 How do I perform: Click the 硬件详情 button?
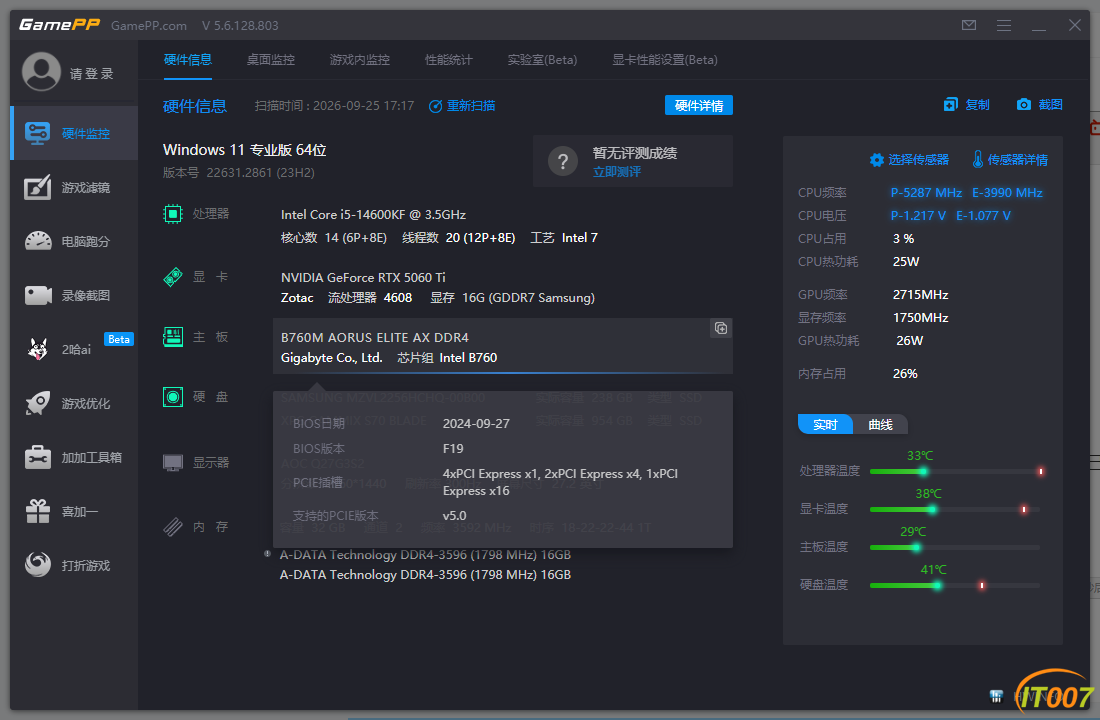tap(699, 105)
